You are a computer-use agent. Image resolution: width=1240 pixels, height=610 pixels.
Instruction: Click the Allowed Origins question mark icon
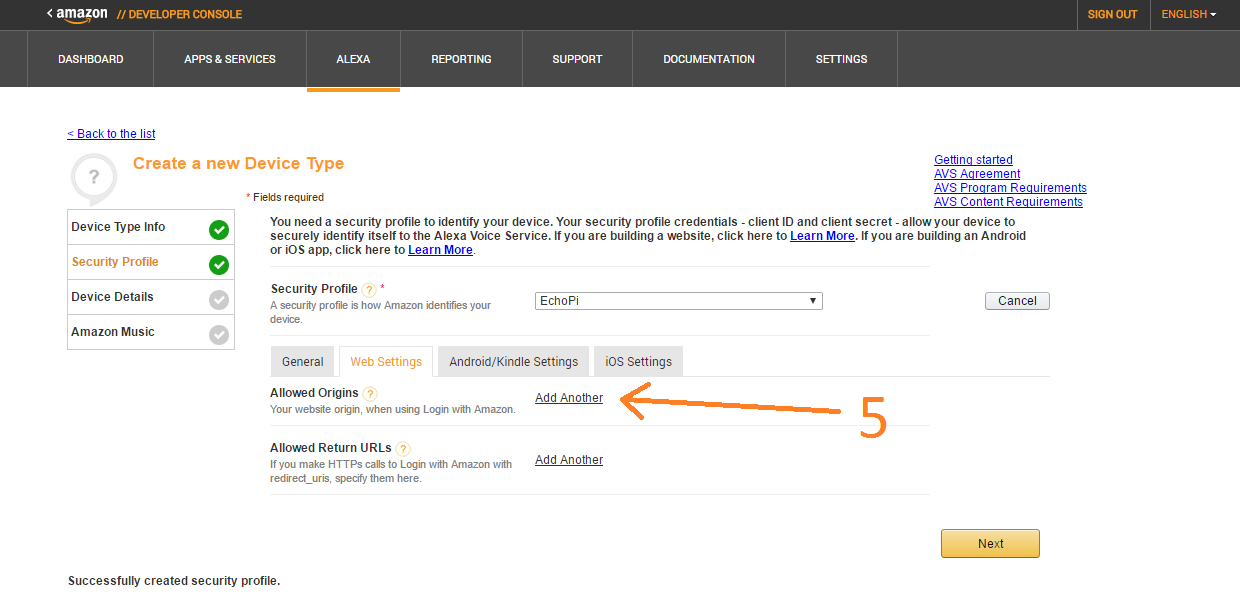(370, 393)
